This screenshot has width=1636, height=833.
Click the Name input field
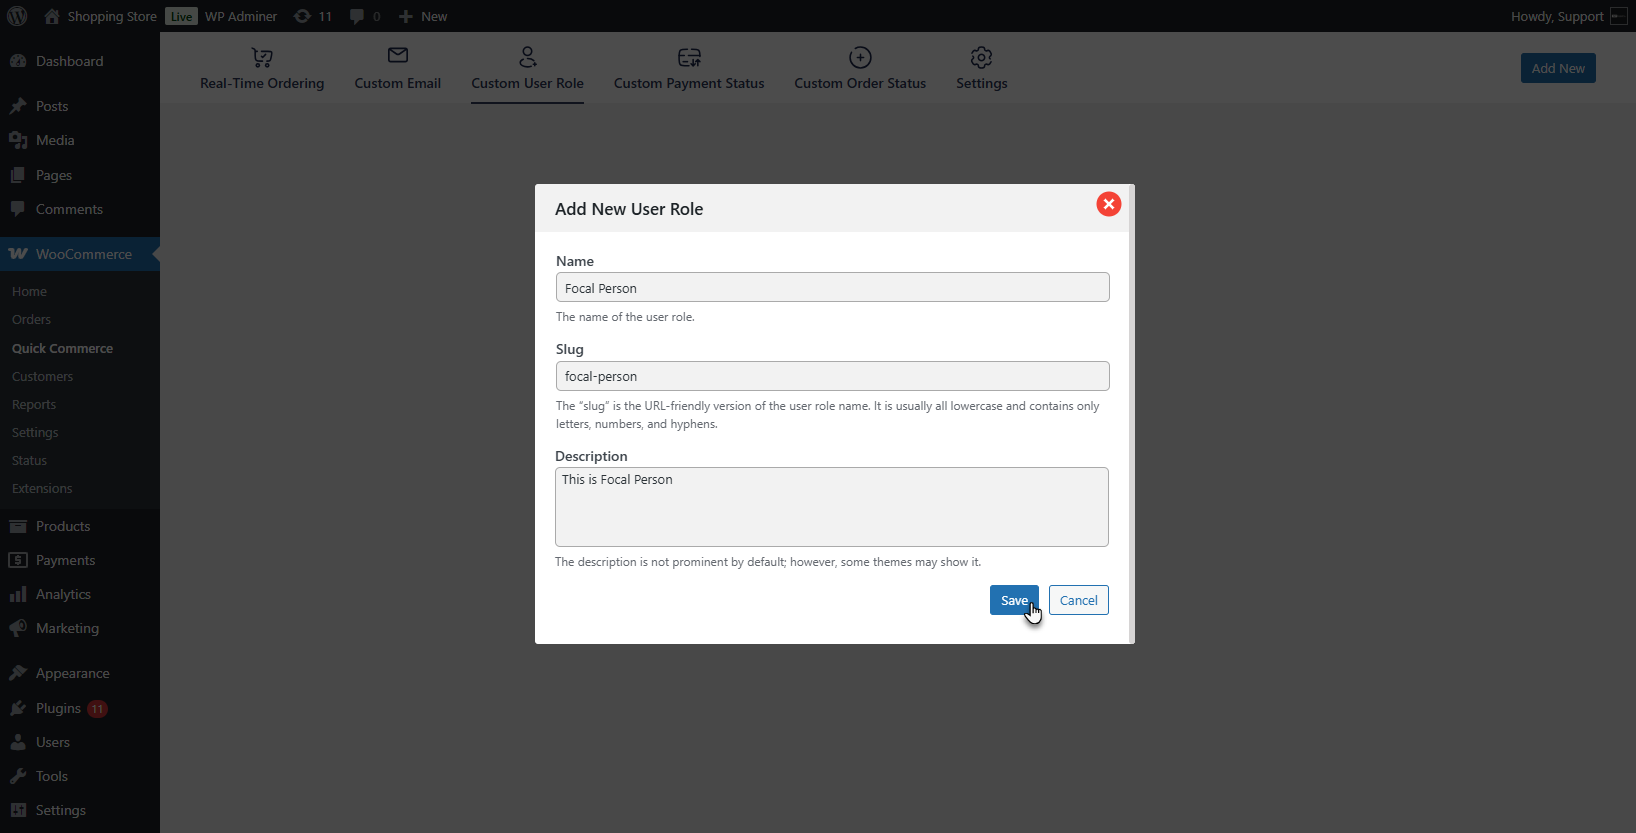click(x=832, y=288)
